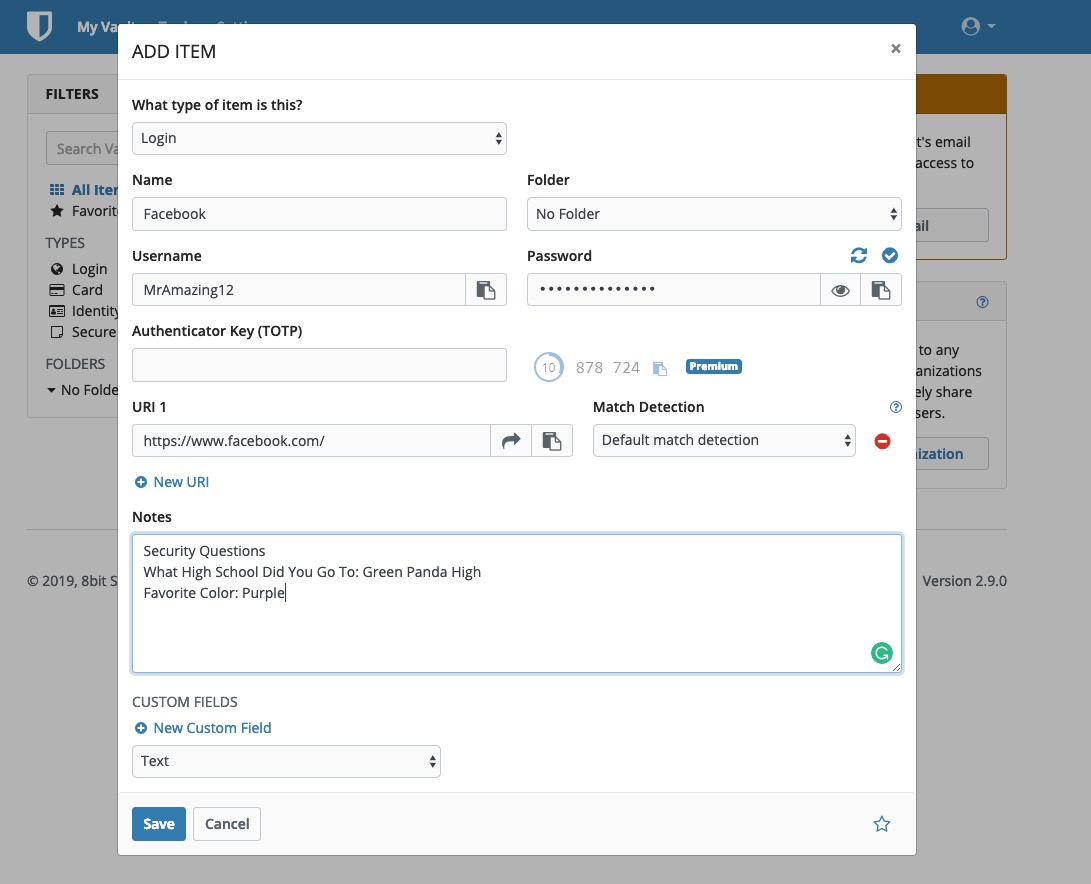The height and width of the screenshot is (884, 1091).
Task: Cancel adding the item
Action: pyautogui.click(x=227, y=824)
